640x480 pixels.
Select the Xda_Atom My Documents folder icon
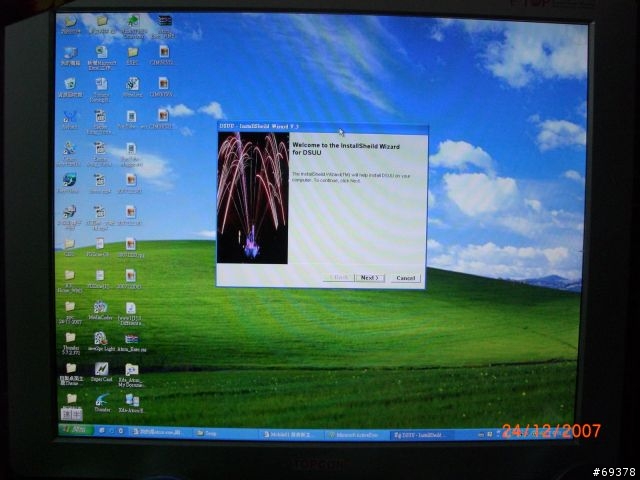point(131,375)
